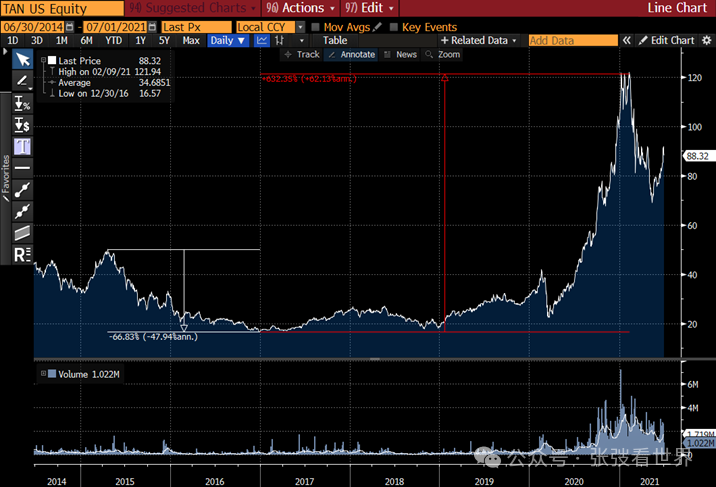Grab the divider handle between price and volume panels
Screen dimensions: 716x487
click(x=374, y=359)
